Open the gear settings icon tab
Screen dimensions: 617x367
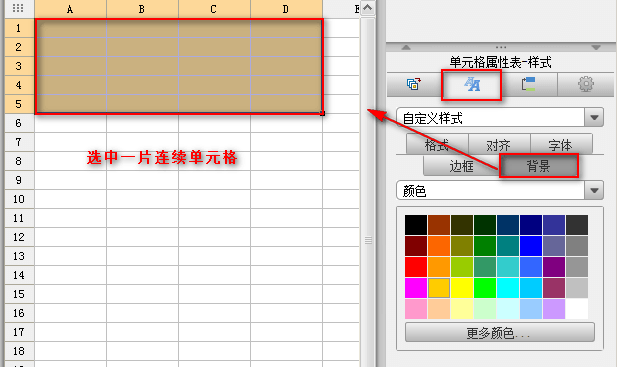coord(586,84)
